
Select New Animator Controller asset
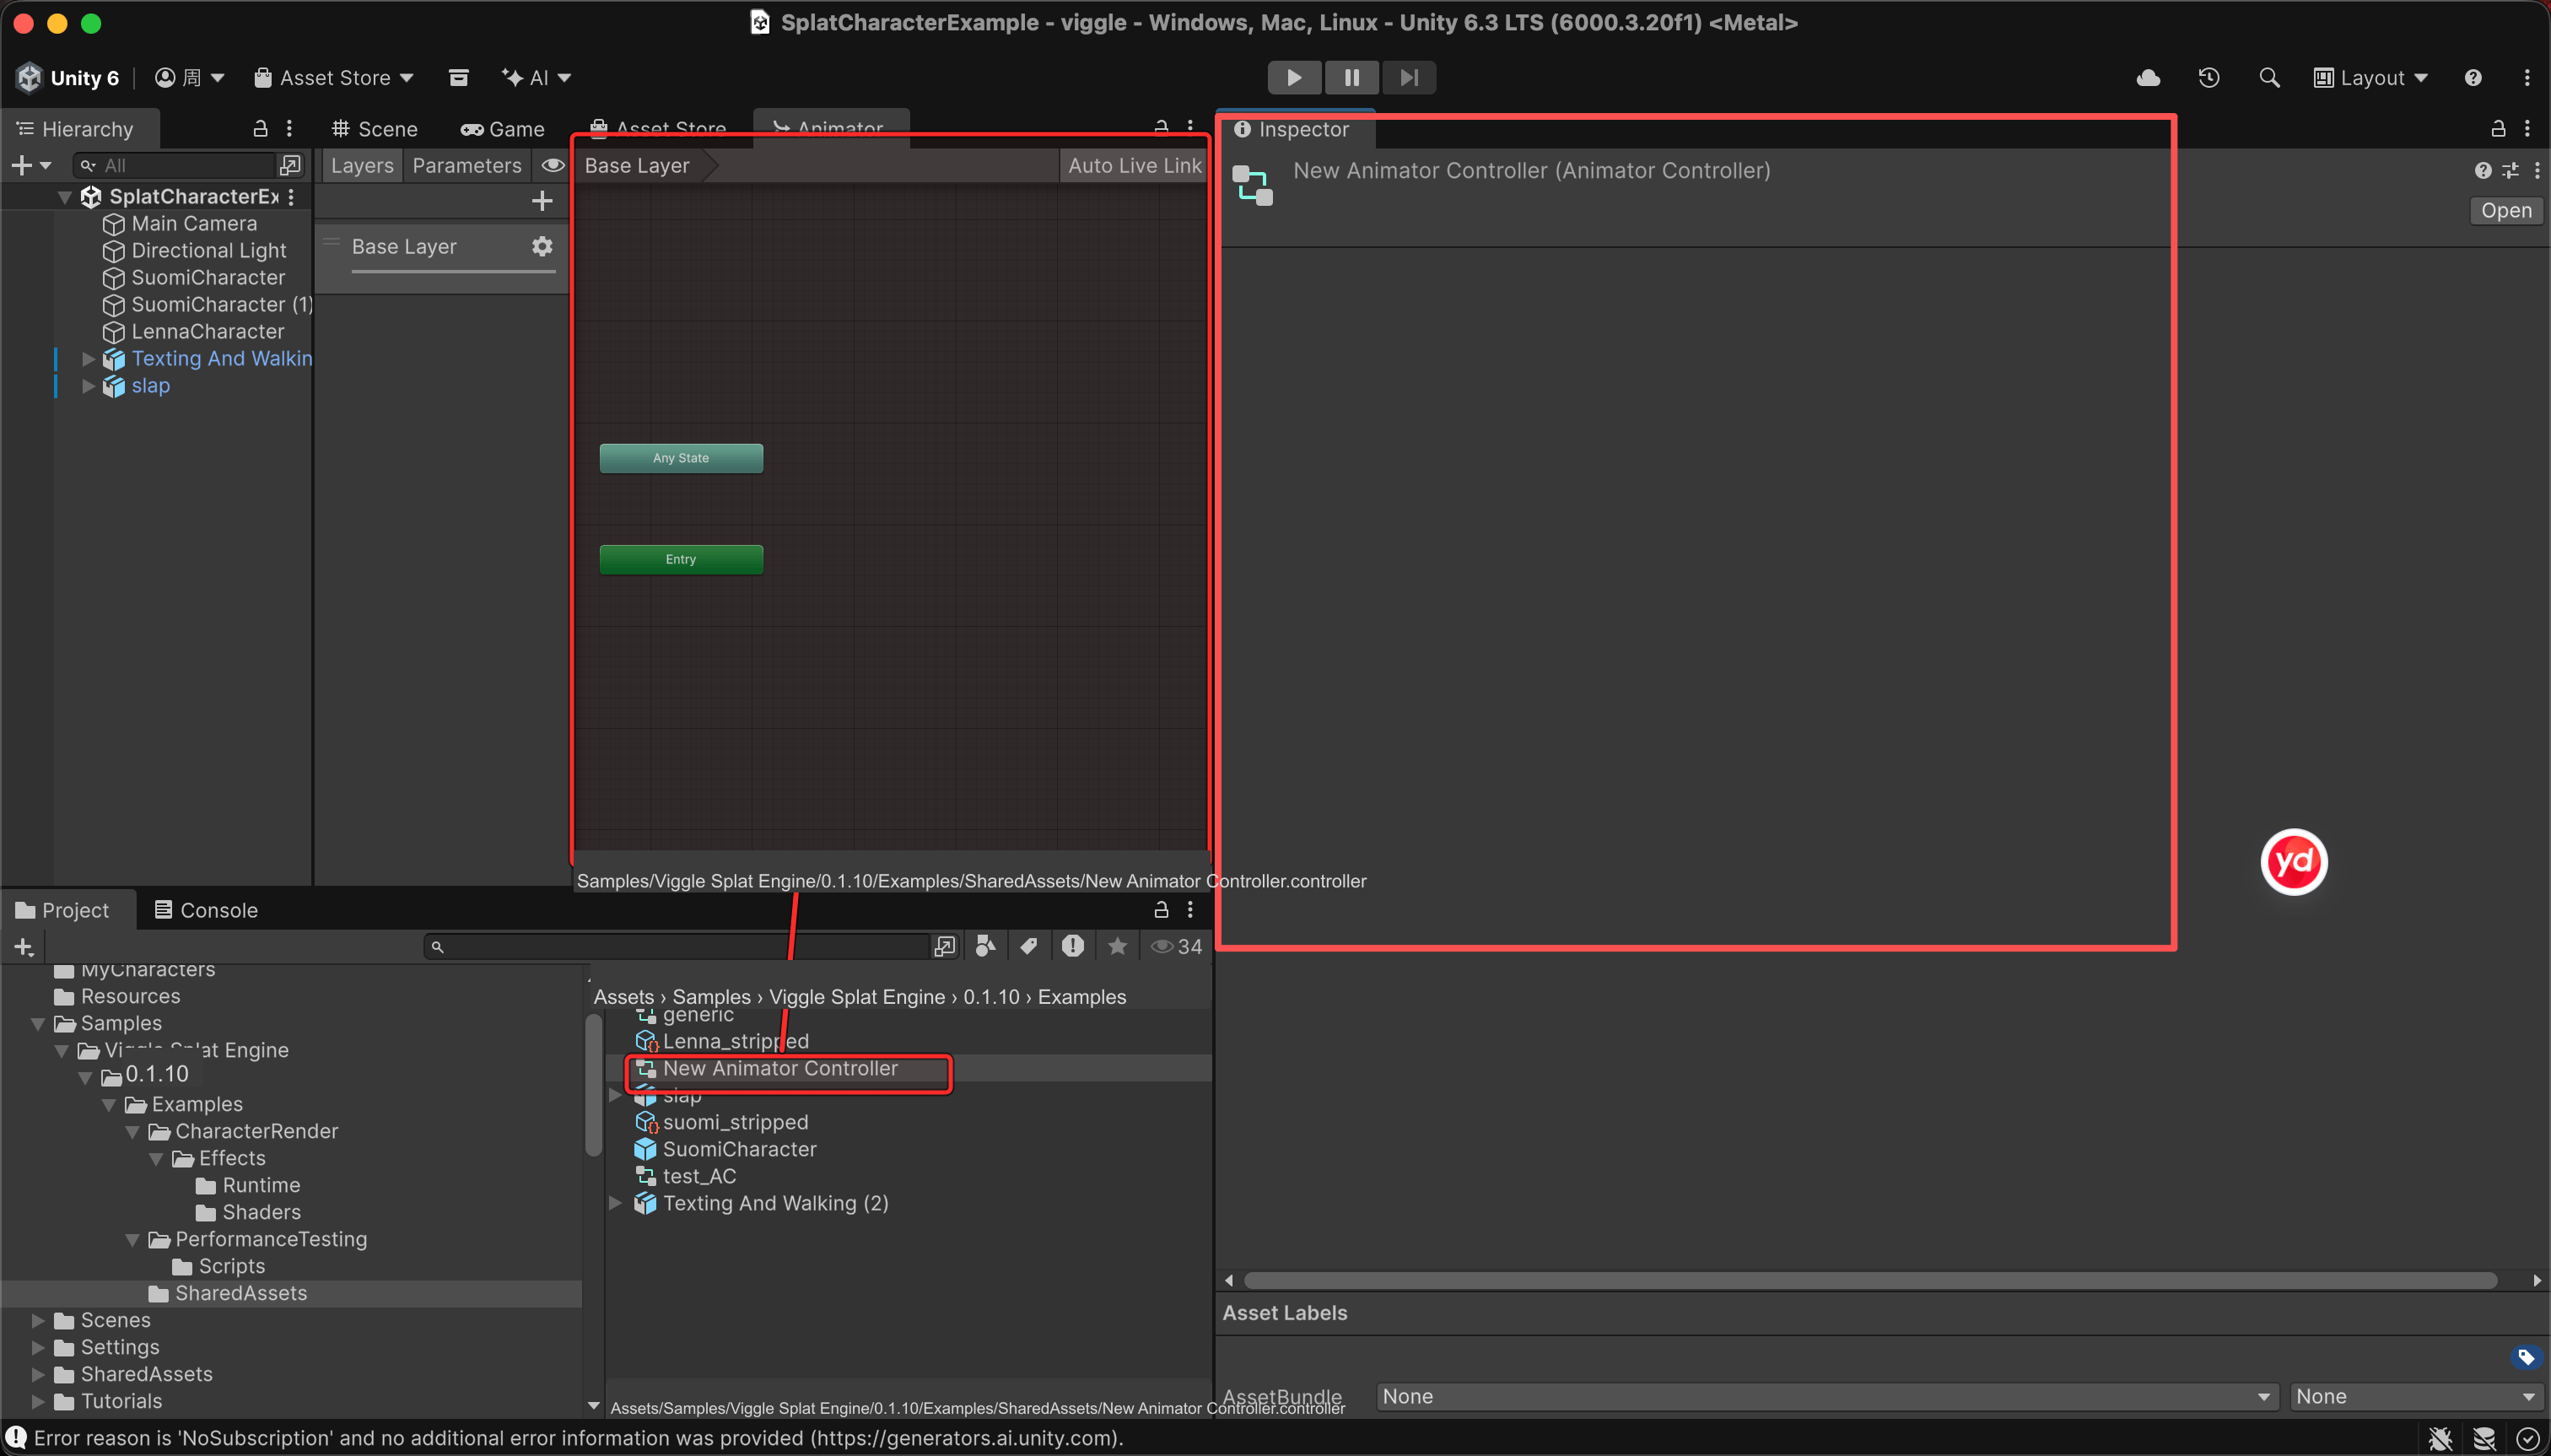coord(780,1068)
